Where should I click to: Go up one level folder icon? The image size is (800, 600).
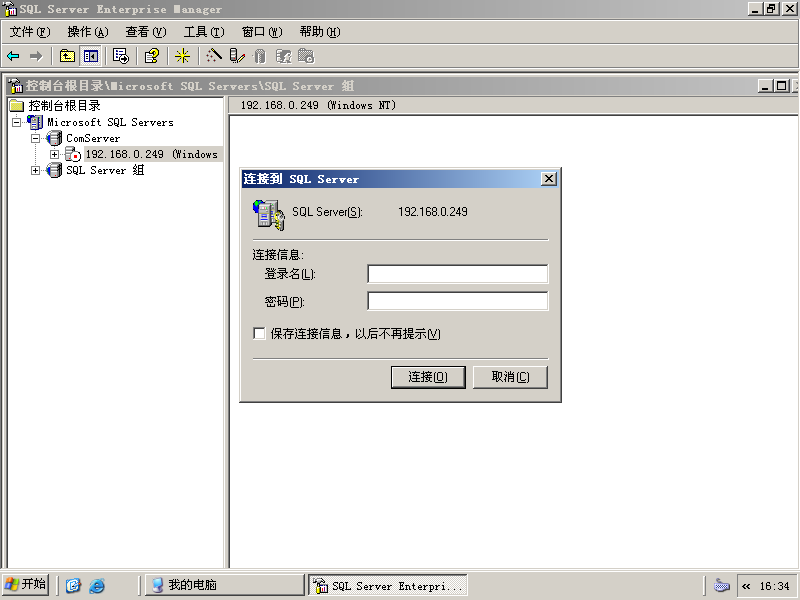(67, 56)
